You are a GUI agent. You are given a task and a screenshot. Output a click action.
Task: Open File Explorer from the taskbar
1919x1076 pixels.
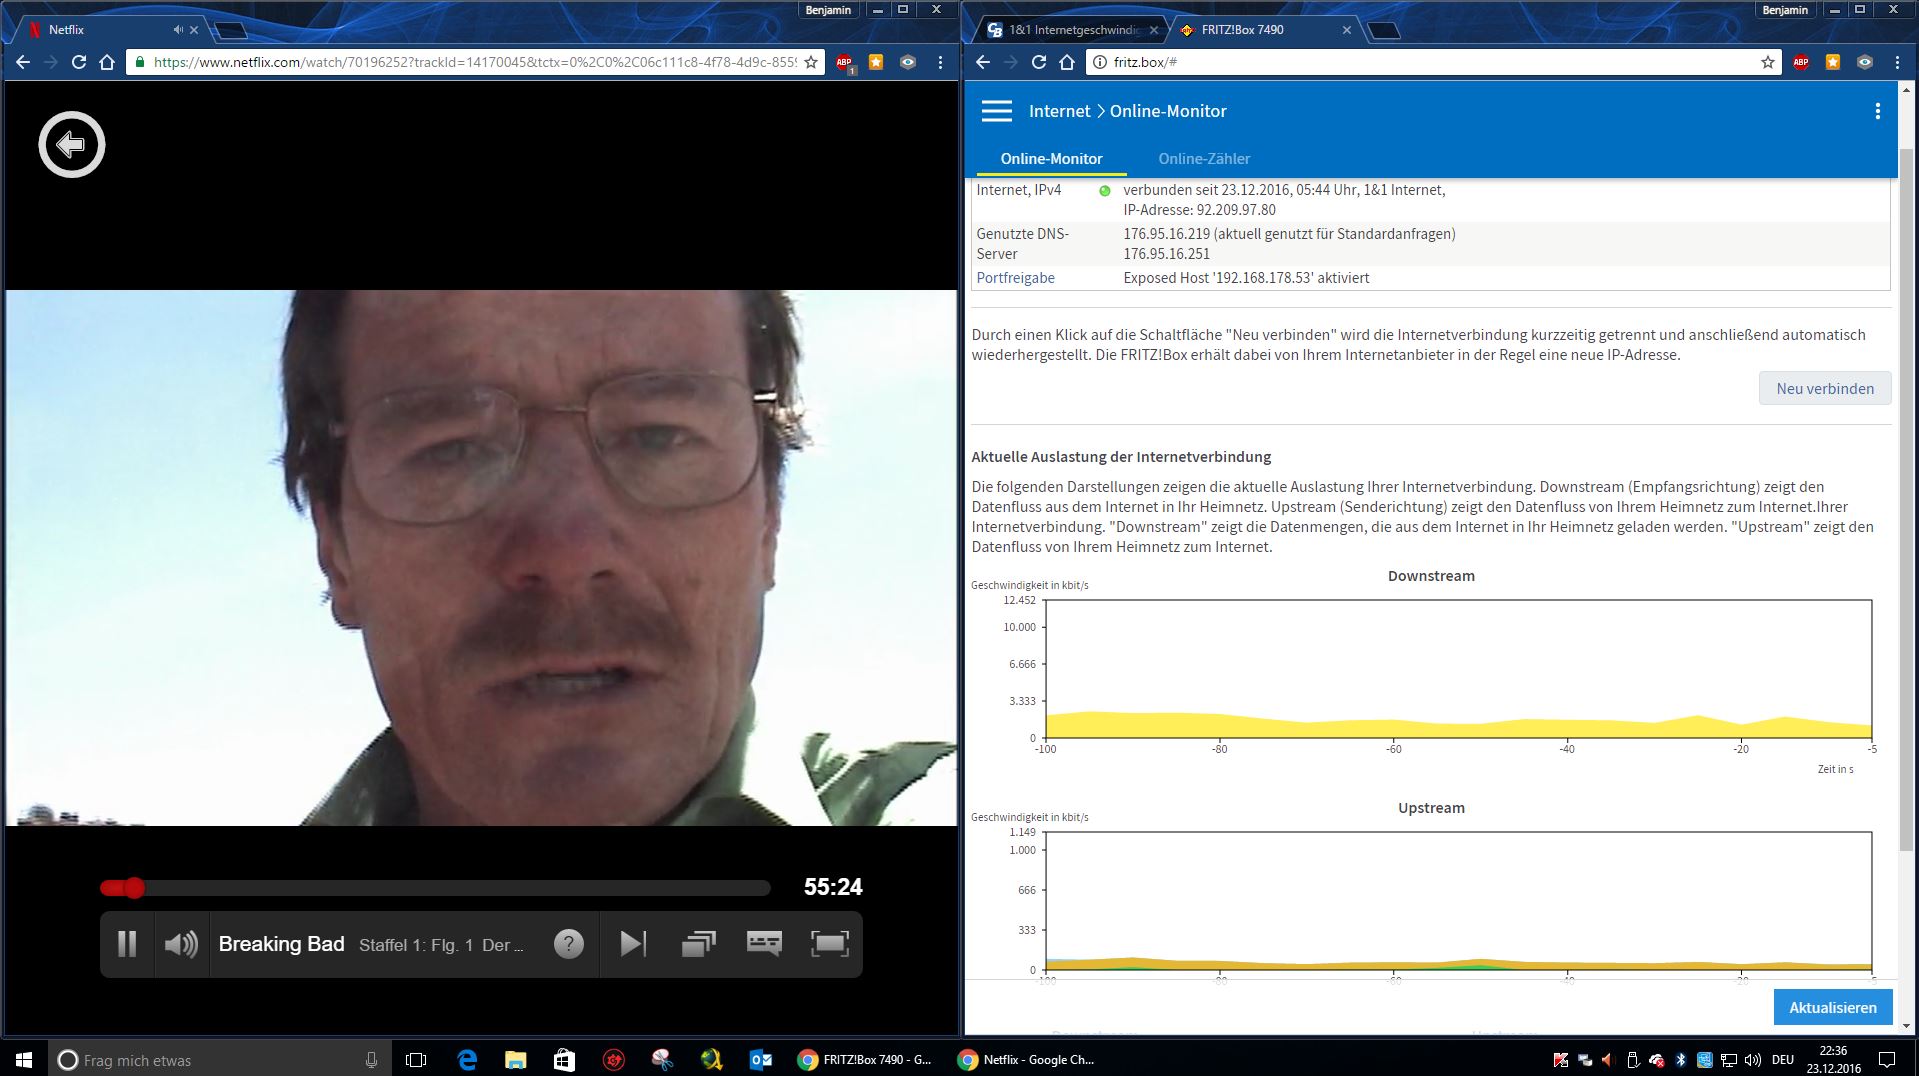tap(515, 1060)
